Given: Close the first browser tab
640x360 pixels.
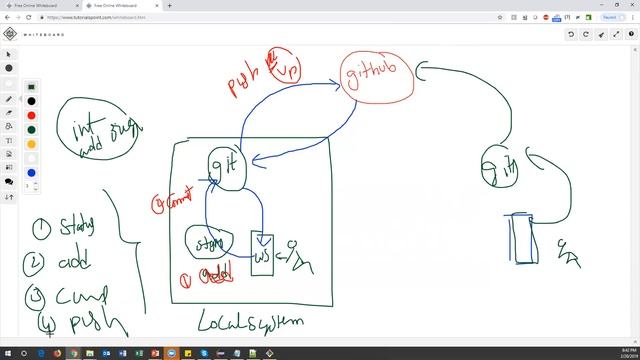Looking at the screenshot, I should pyautogui.click(x=77, y=6).
